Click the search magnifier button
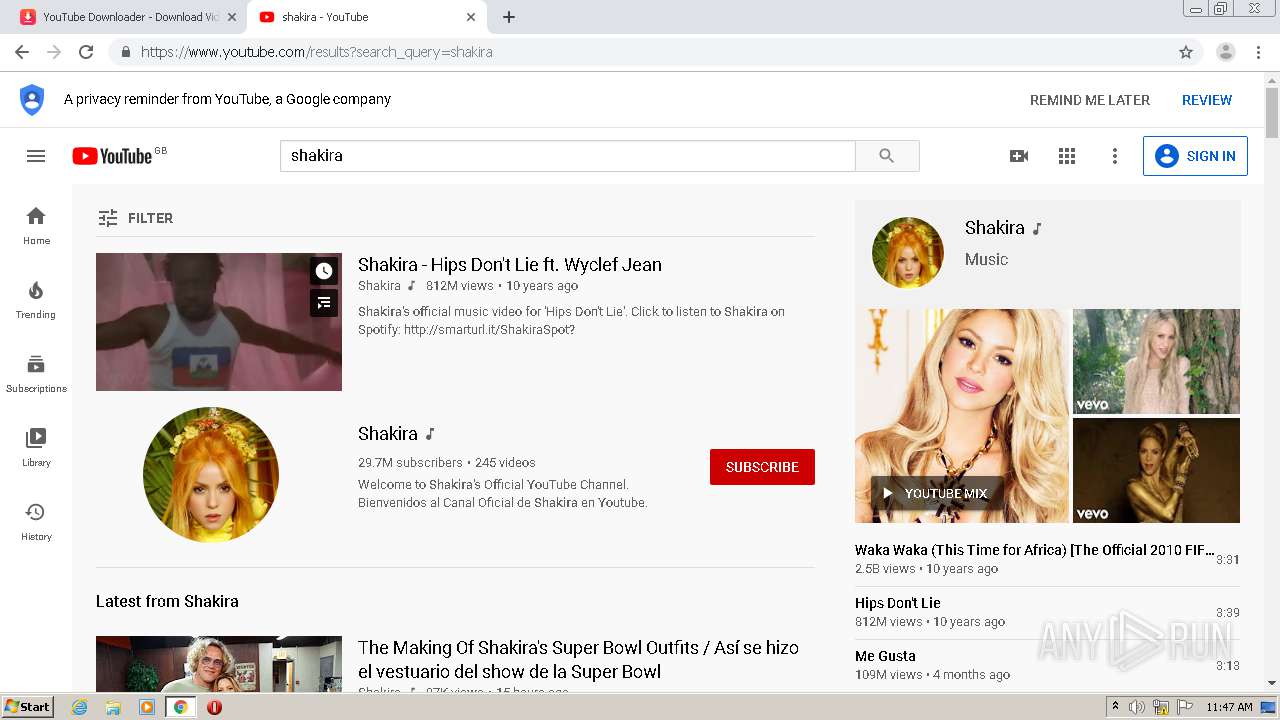This screenshot has height=720, width=1280. click(x=887, y=156)
